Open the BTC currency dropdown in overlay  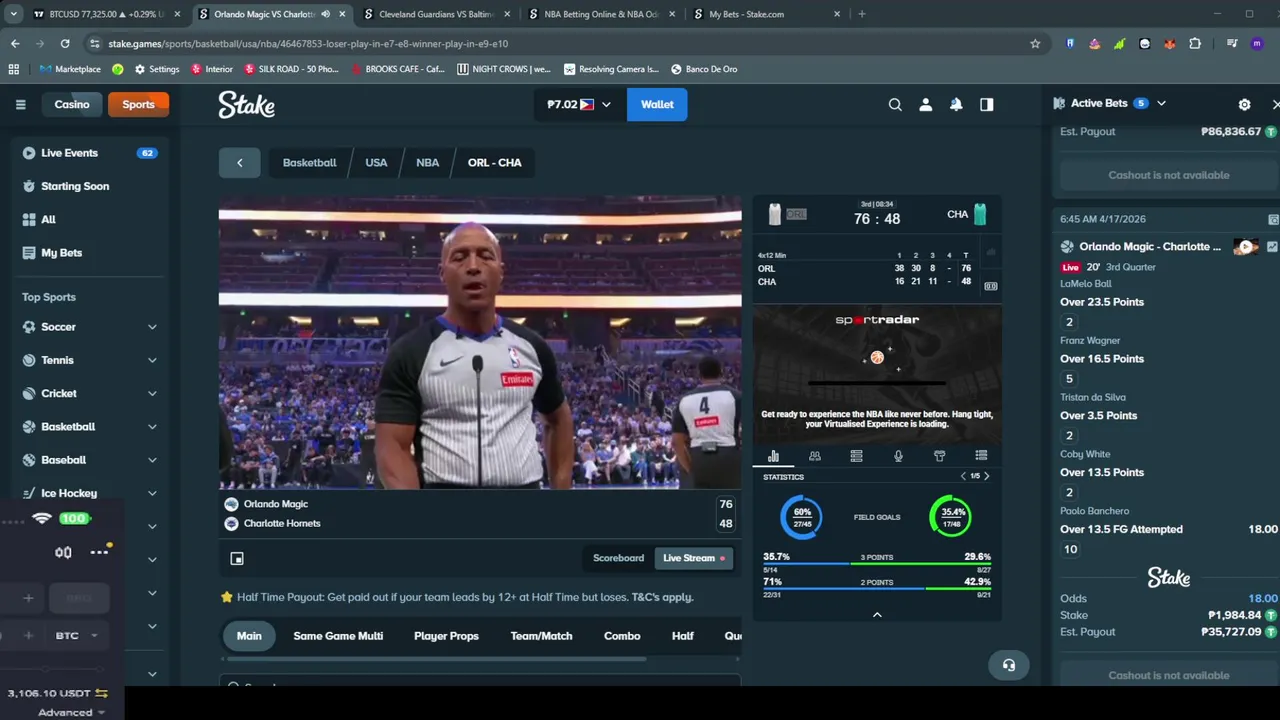point(77,635)
